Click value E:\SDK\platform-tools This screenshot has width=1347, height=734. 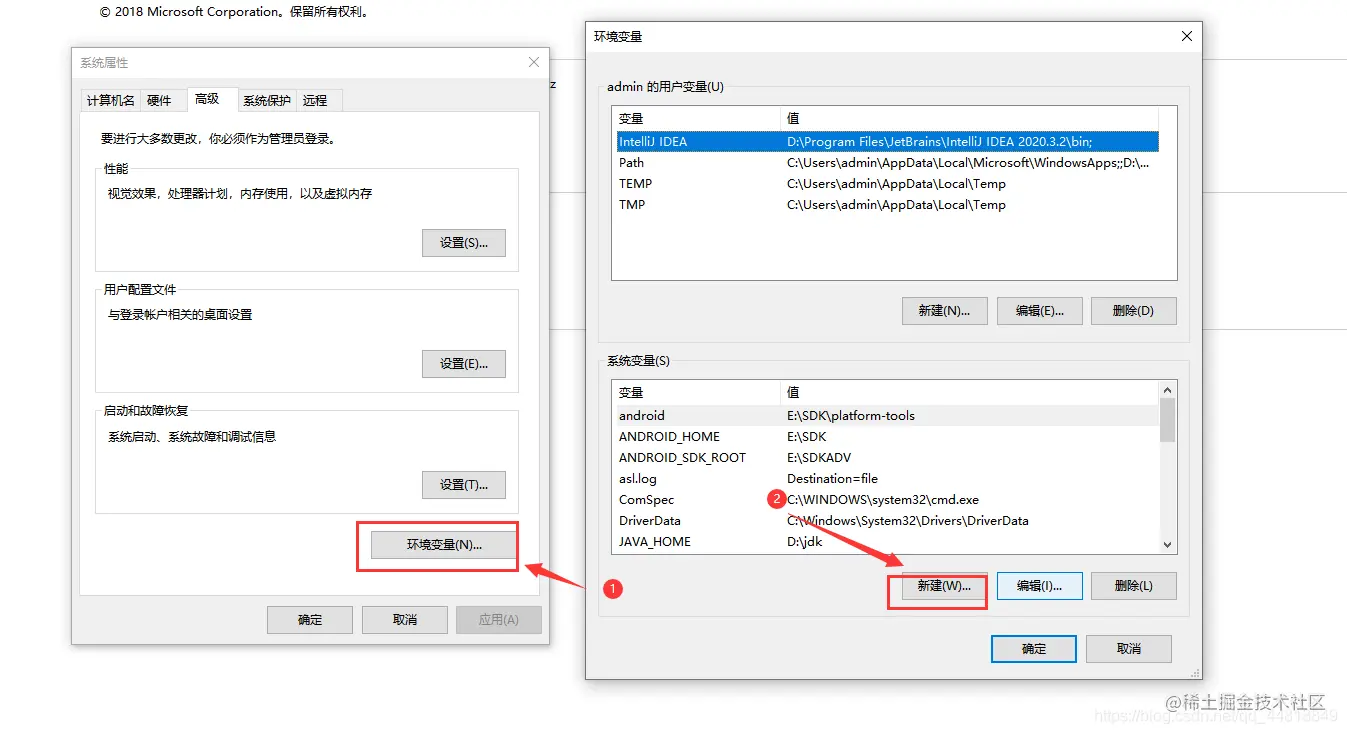click(x=851, y=416)
